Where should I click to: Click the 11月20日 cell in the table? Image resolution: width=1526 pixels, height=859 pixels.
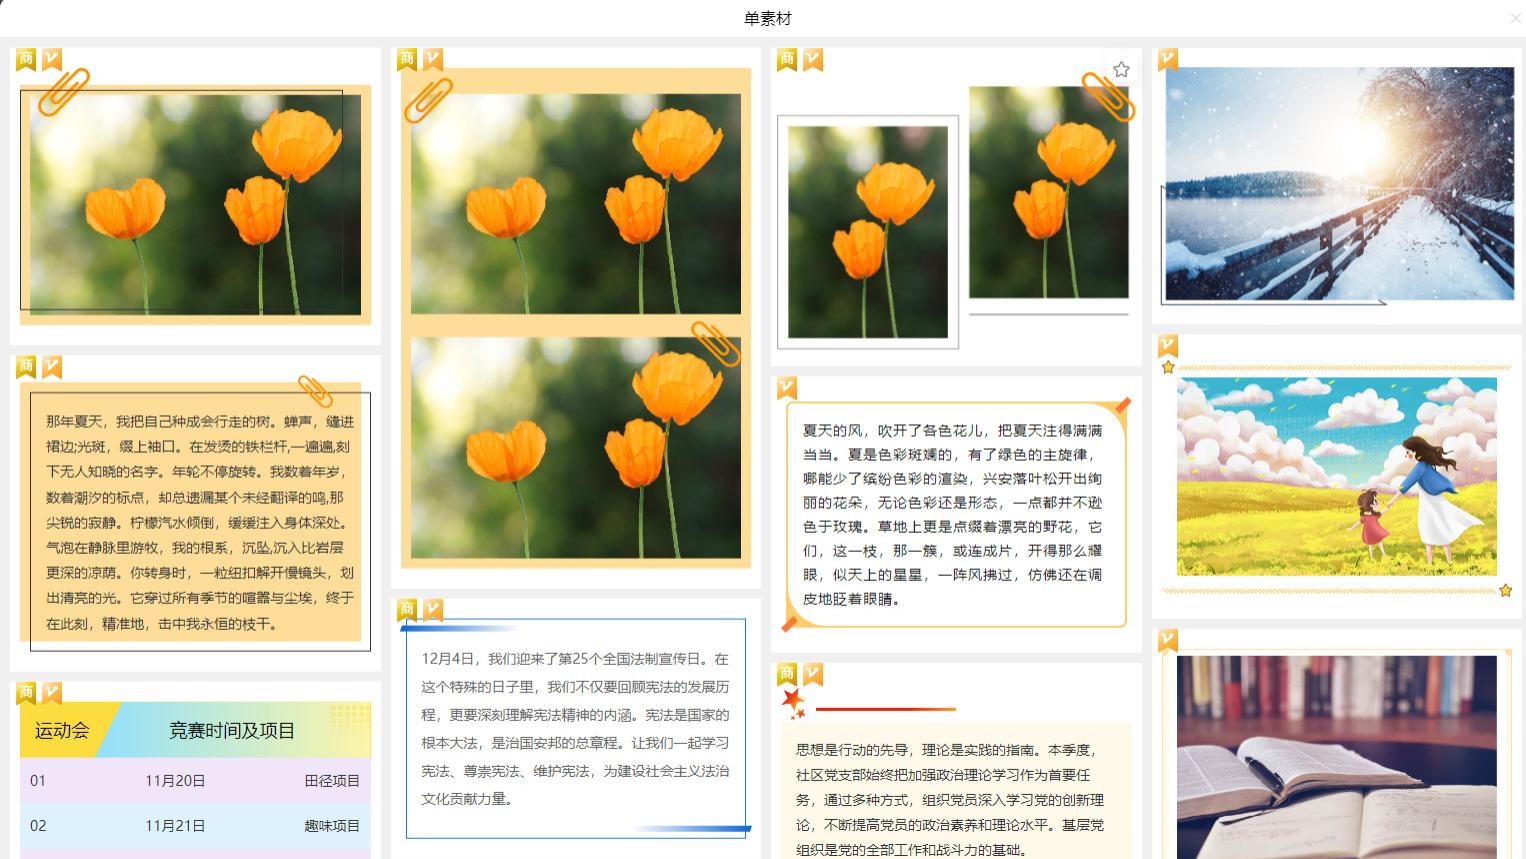coord(175,781)
